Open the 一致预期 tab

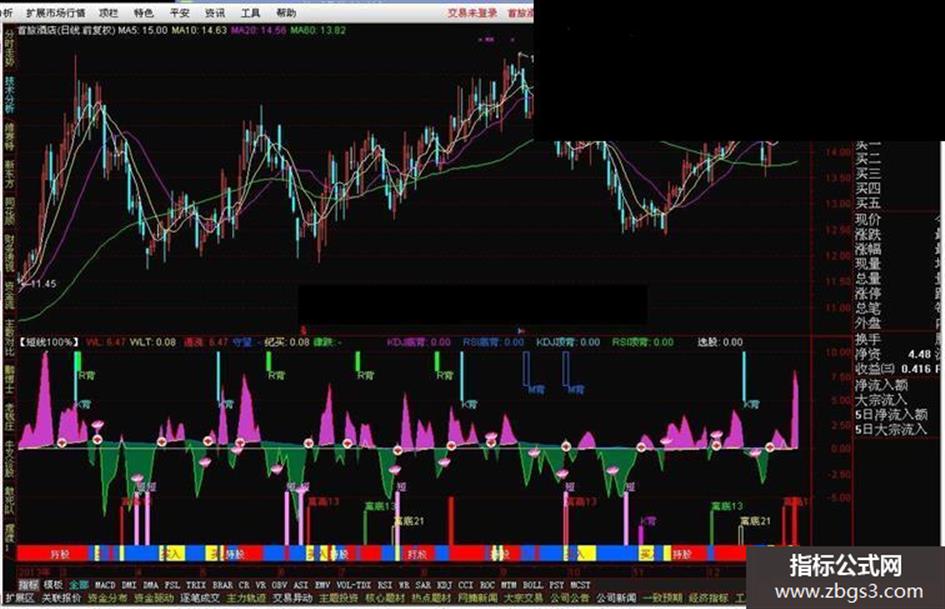pyautogui.click(x=662, y=598)
